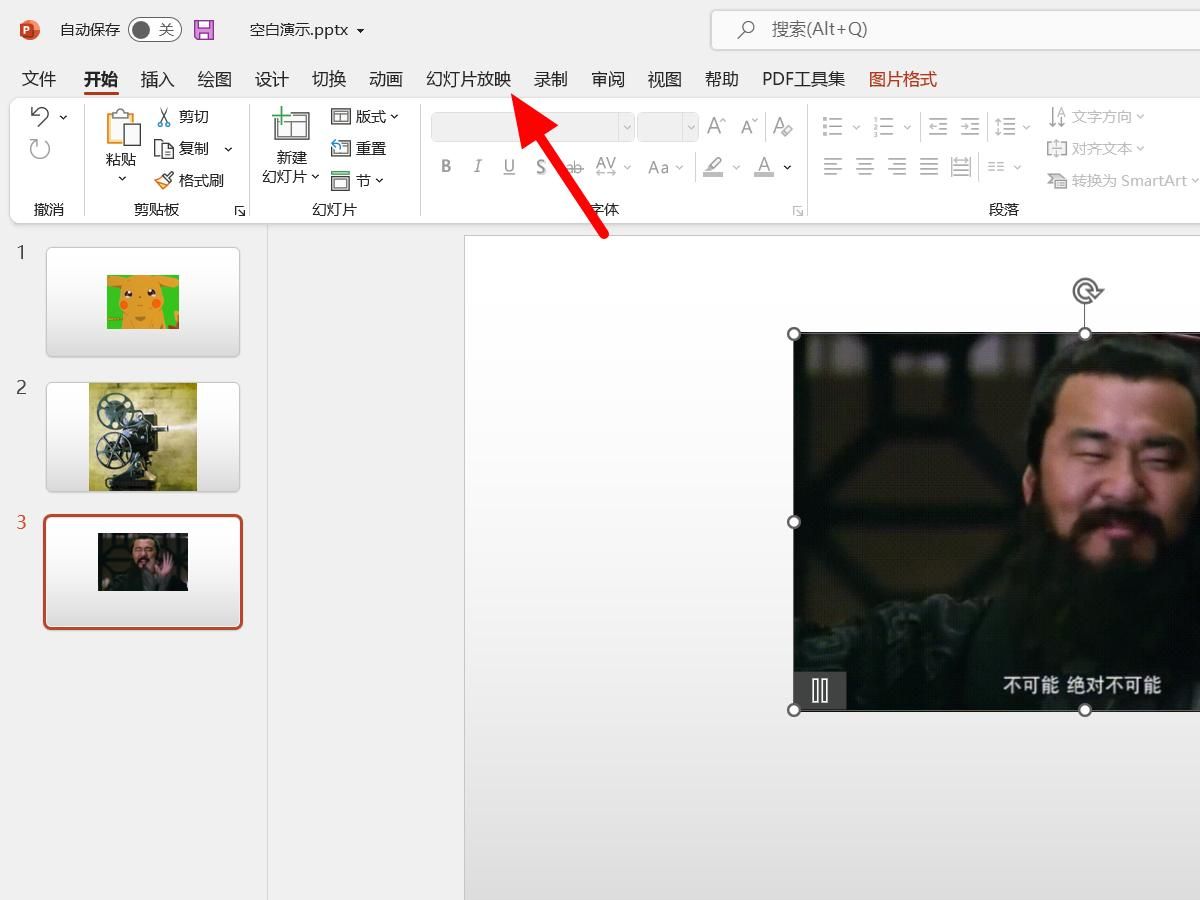Screen dimensions: 1200x900
Task: Click the align left icon
Action: (x=833, y=167)
